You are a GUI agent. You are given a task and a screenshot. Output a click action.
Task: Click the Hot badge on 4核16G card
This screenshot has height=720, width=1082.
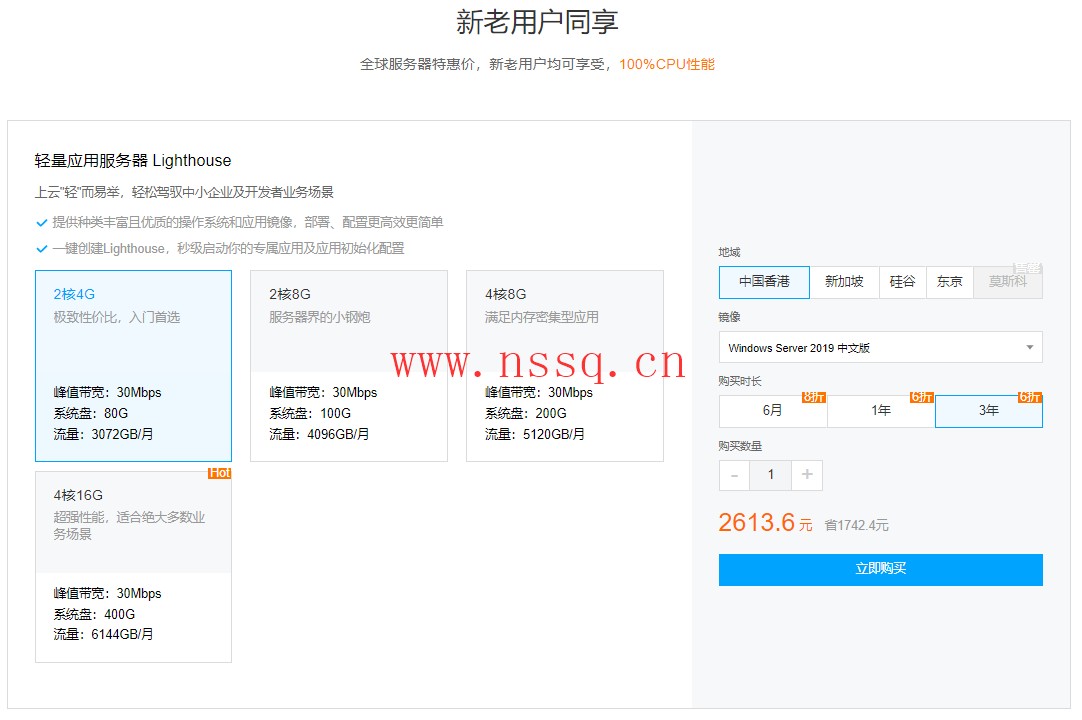pyautogui.click(x=219, y=473)
